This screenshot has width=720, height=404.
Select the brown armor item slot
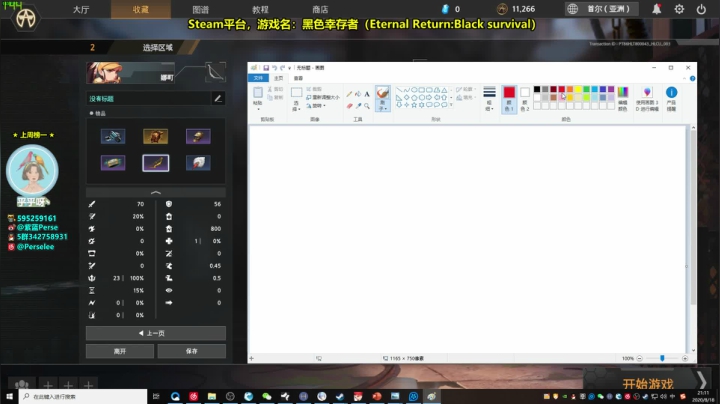(x=156, y=136)
